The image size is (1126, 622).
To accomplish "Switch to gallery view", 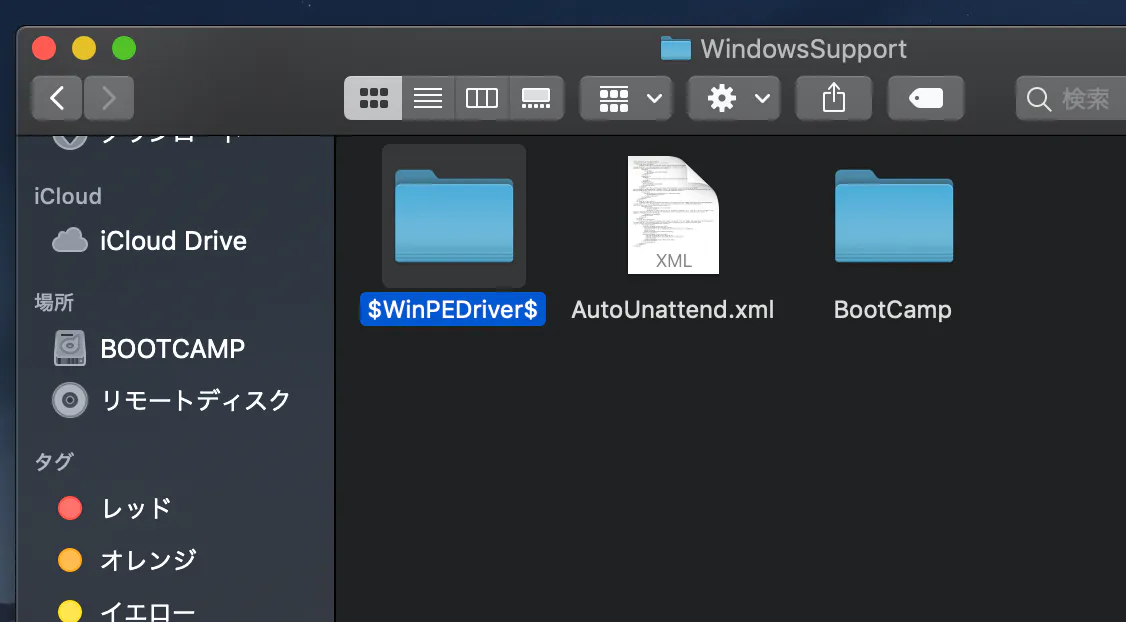I will [536, 98].
